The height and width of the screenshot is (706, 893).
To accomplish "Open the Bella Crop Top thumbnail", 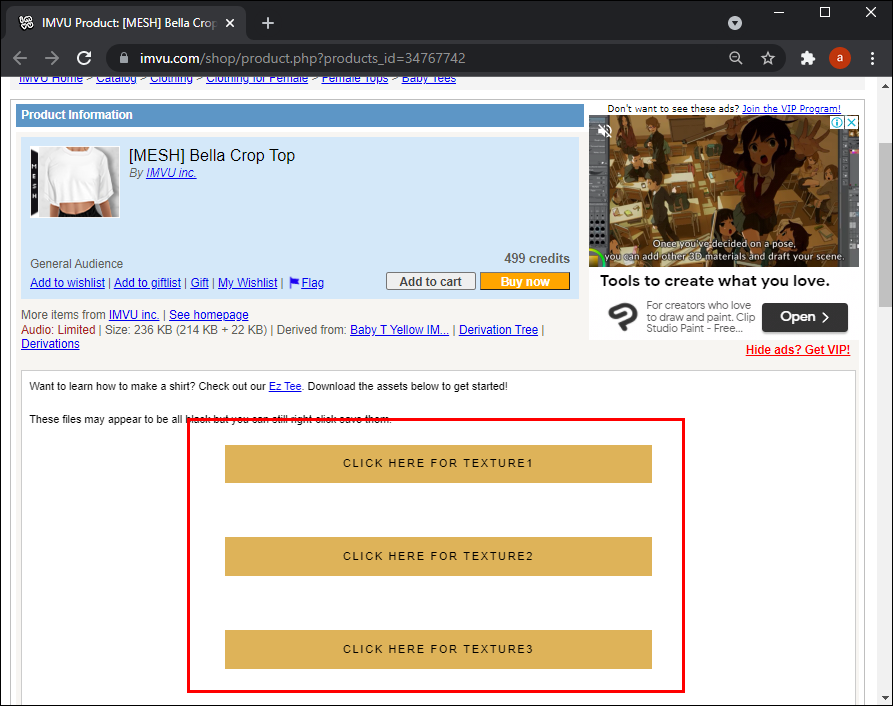I will (x=75, y=182).
